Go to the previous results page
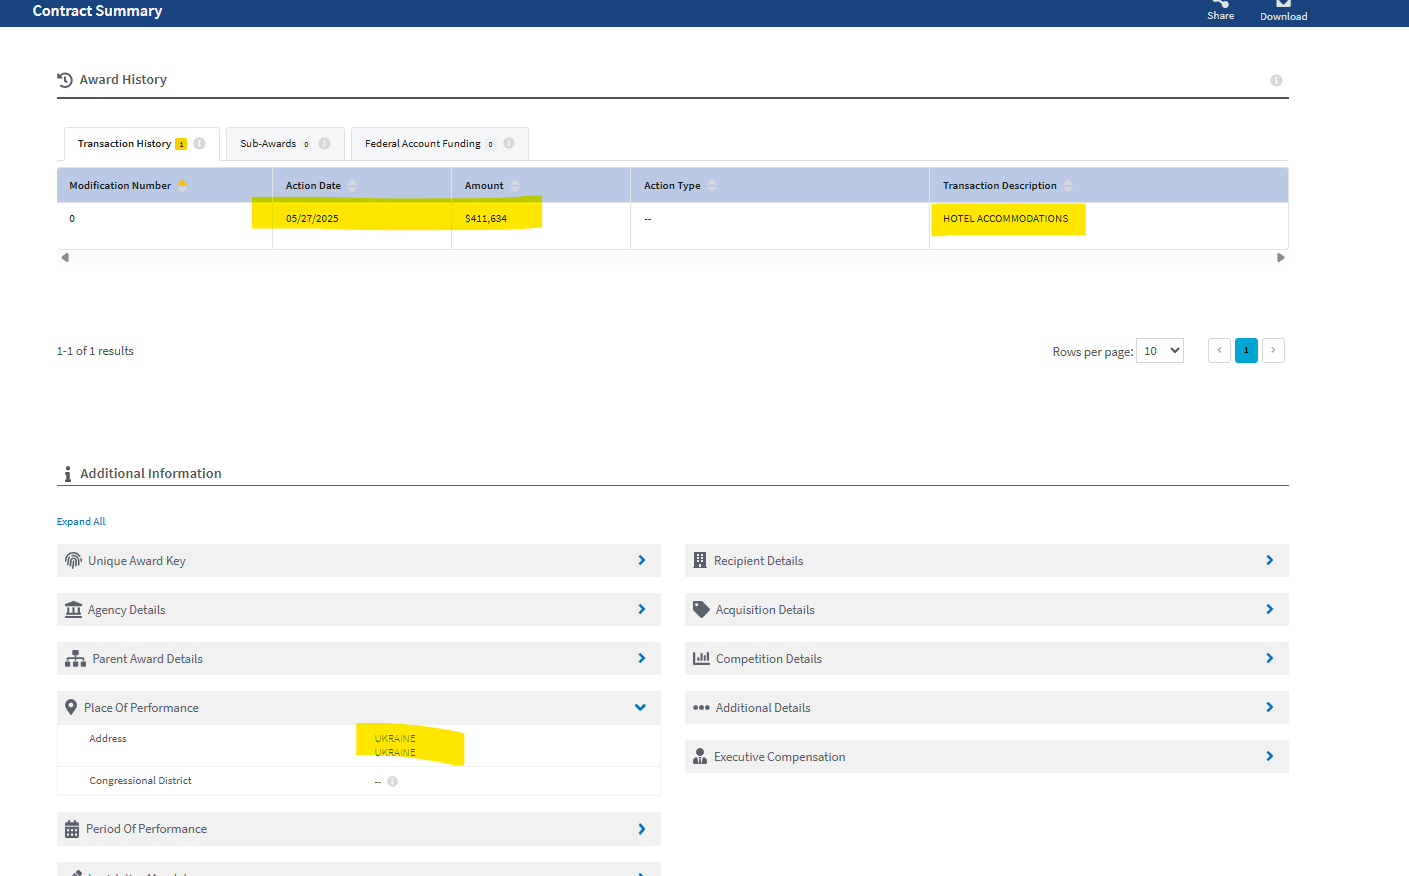The width and height of the screenshot is (1409, 876). tap(1219, 350)
